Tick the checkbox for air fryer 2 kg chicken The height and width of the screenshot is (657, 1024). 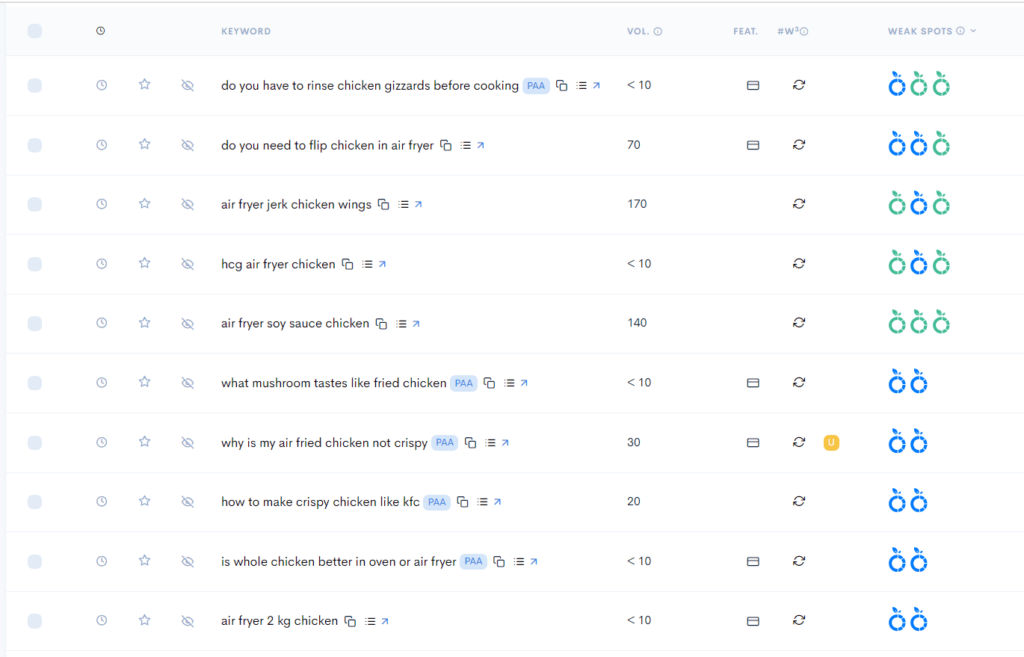click(x=35, y=620)
